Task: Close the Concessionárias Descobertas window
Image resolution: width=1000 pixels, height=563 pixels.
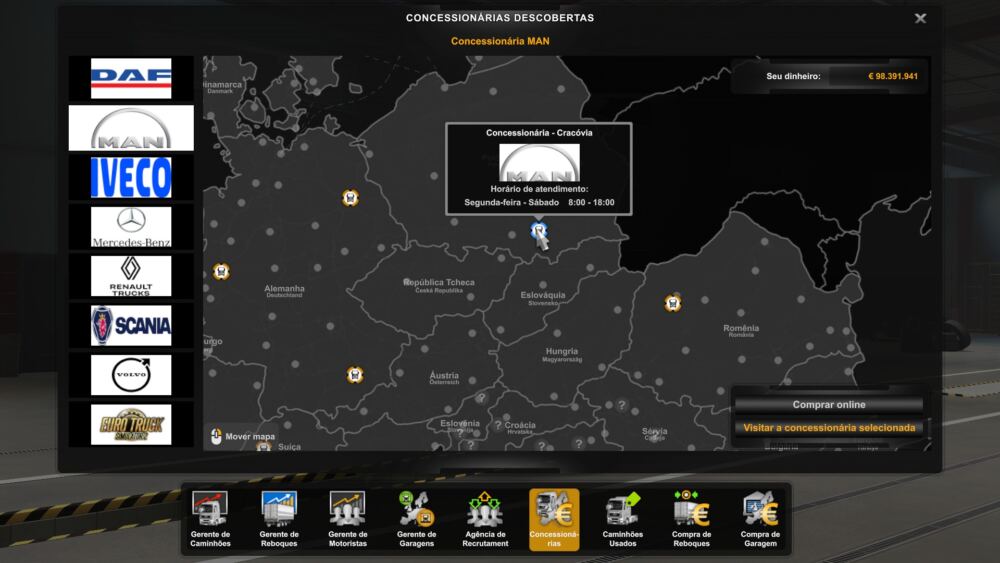Action: point(920,18)
